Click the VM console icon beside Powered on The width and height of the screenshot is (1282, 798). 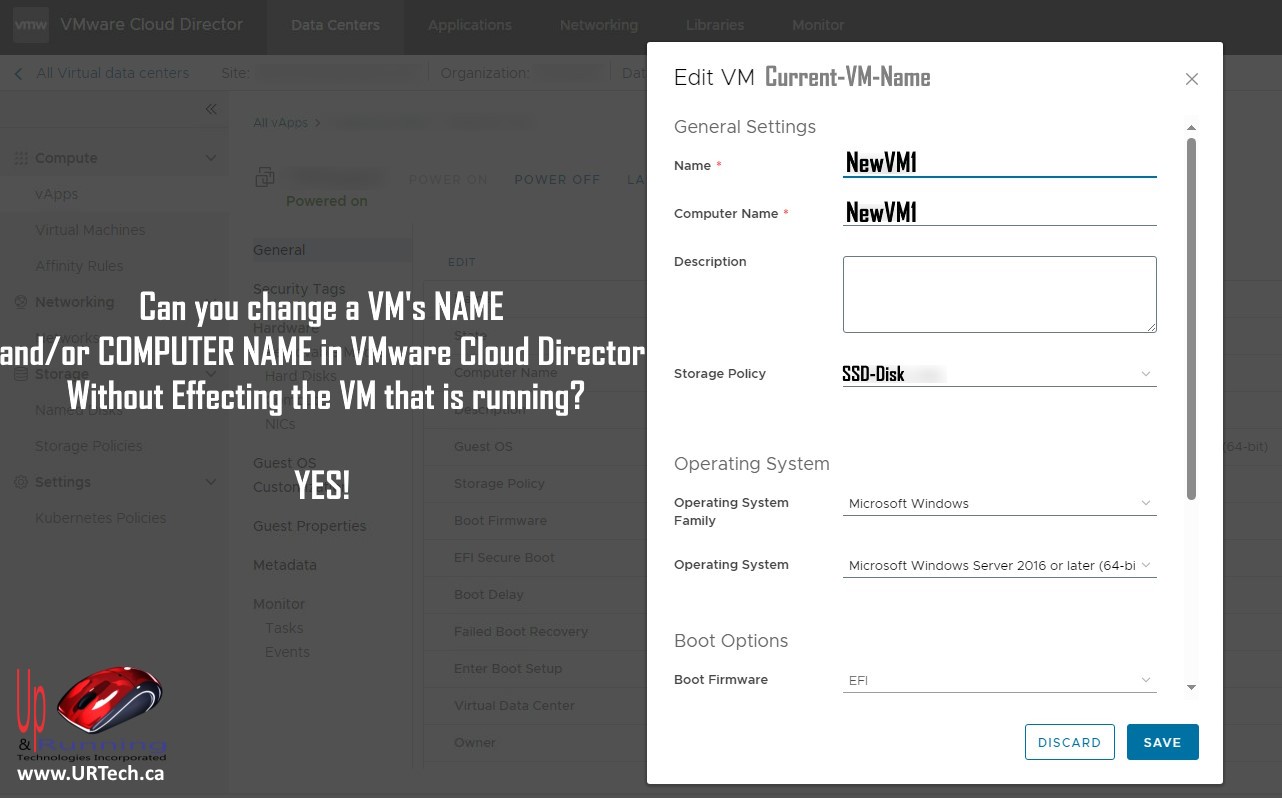[x=265, y=177]
